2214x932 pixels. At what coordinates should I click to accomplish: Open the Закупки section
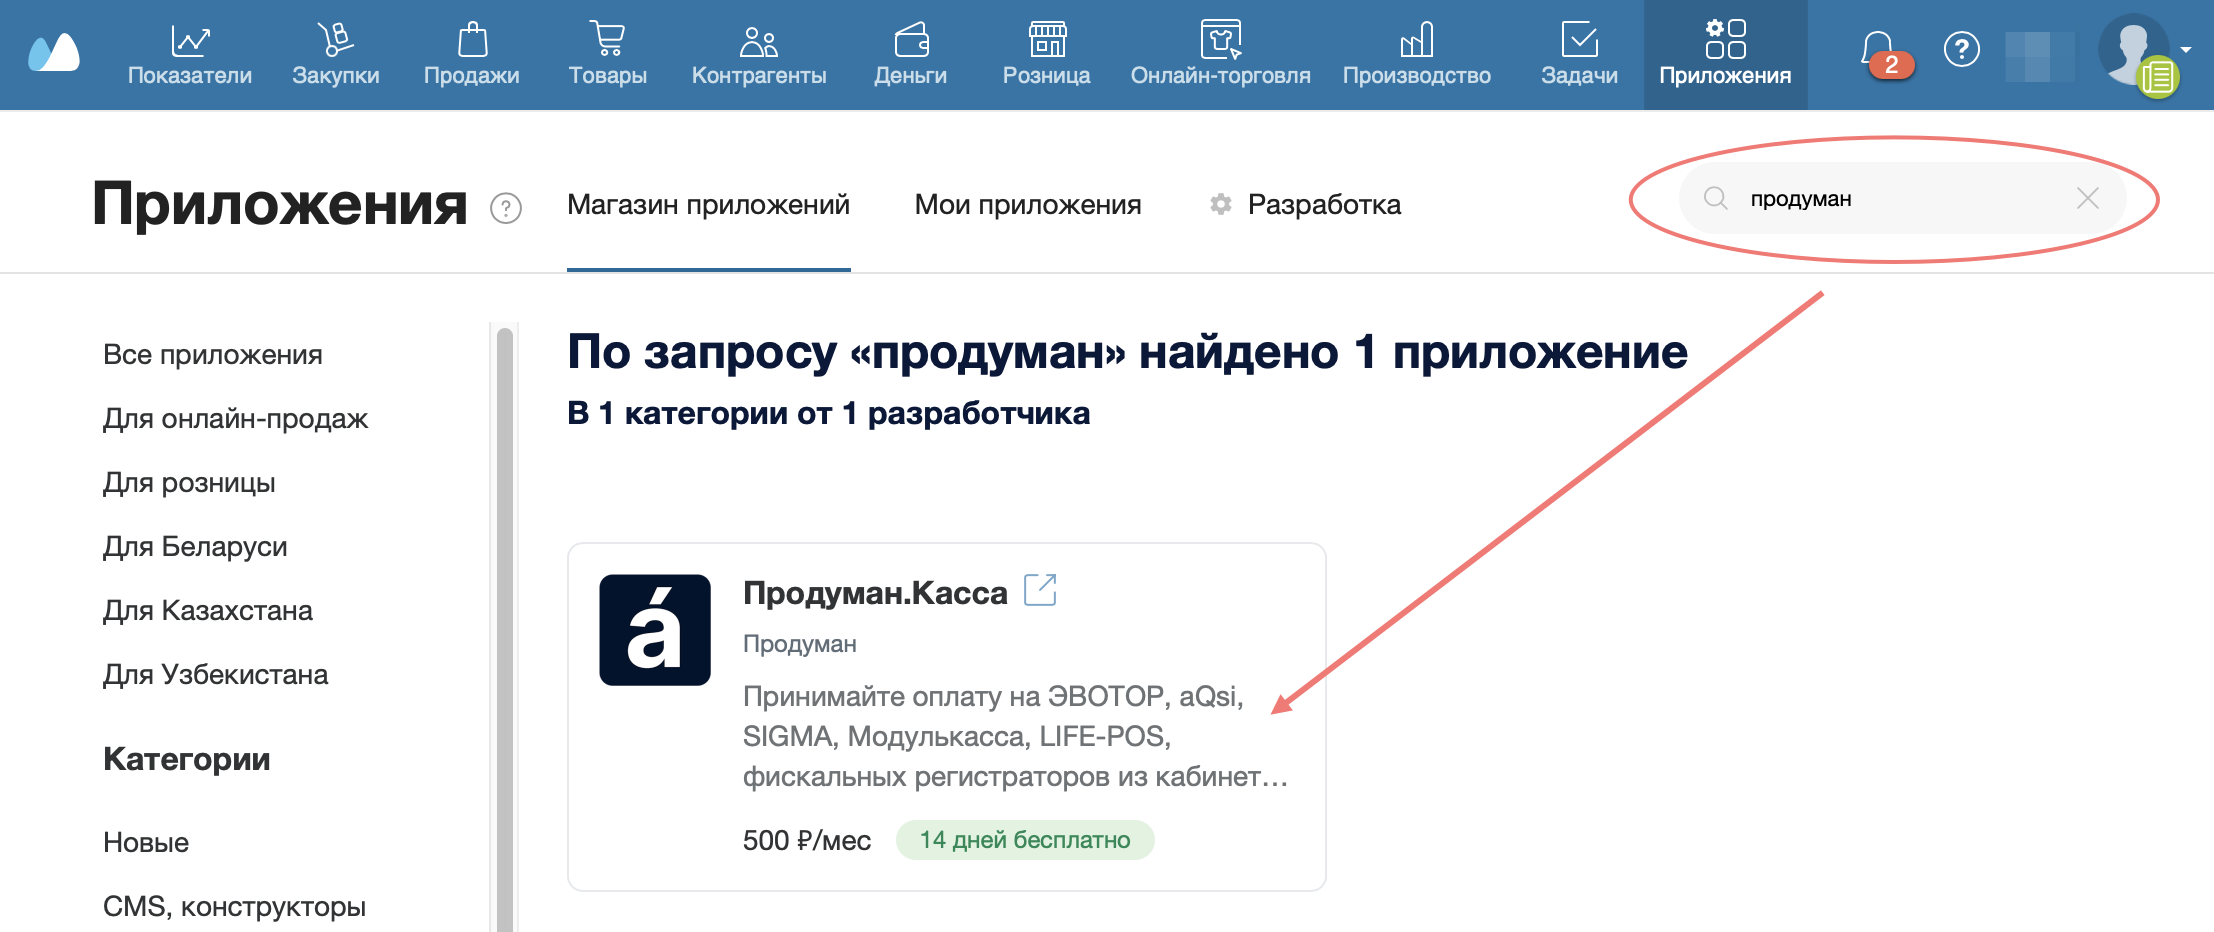[x=336, y=54]
